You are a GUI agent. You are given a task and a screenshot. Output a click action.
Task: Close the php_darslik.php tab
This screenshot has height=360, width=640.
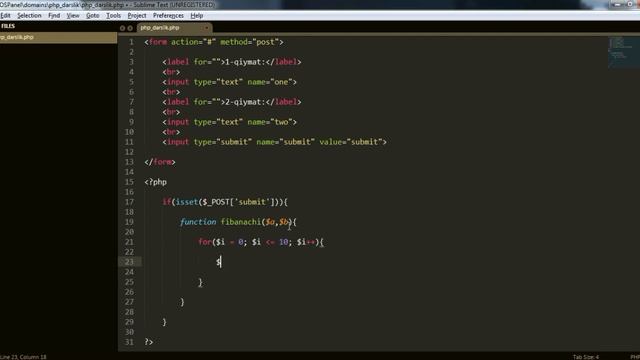[x=207, y=28]
